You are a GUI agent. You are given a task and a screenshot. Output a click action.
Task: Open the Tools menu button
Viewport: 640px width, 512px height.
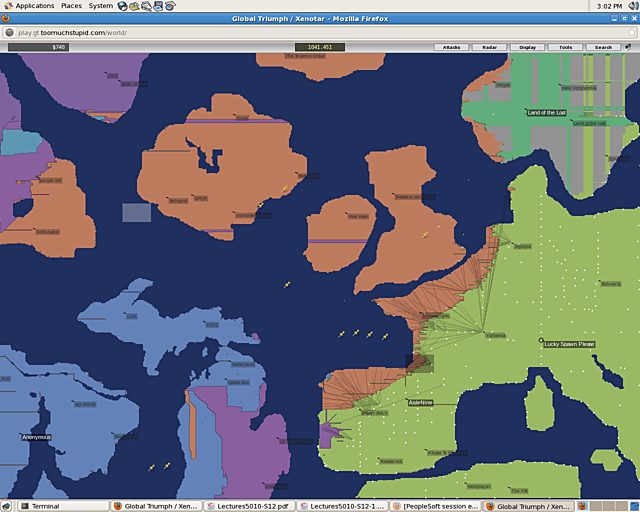(565, 47)
